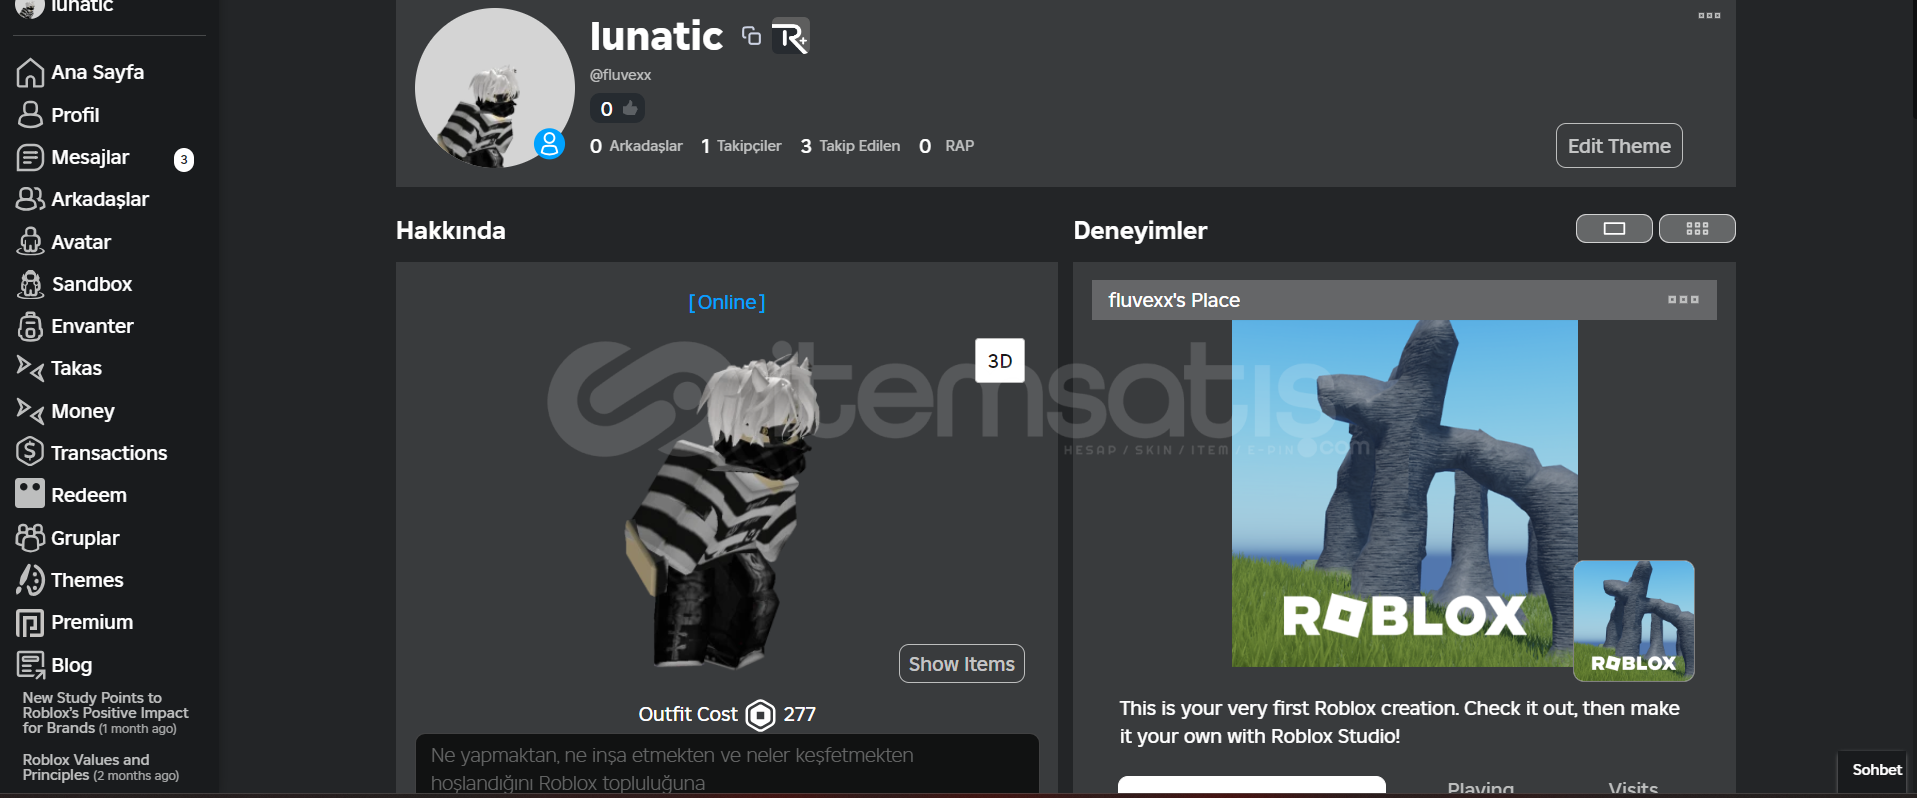The image size is (1917, 798).
Task: Switch experiences to slideshow view
Action: (1614, 229)
